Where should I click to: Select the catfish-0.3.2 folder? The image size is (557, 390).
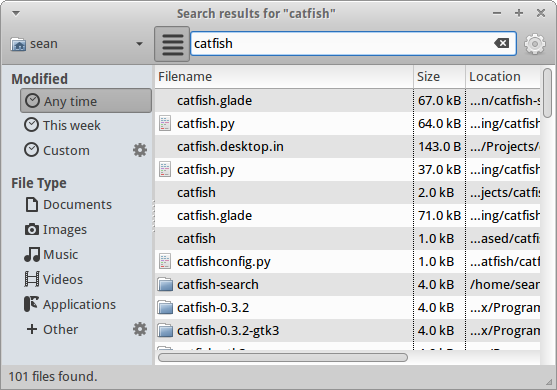coord(347,308)
